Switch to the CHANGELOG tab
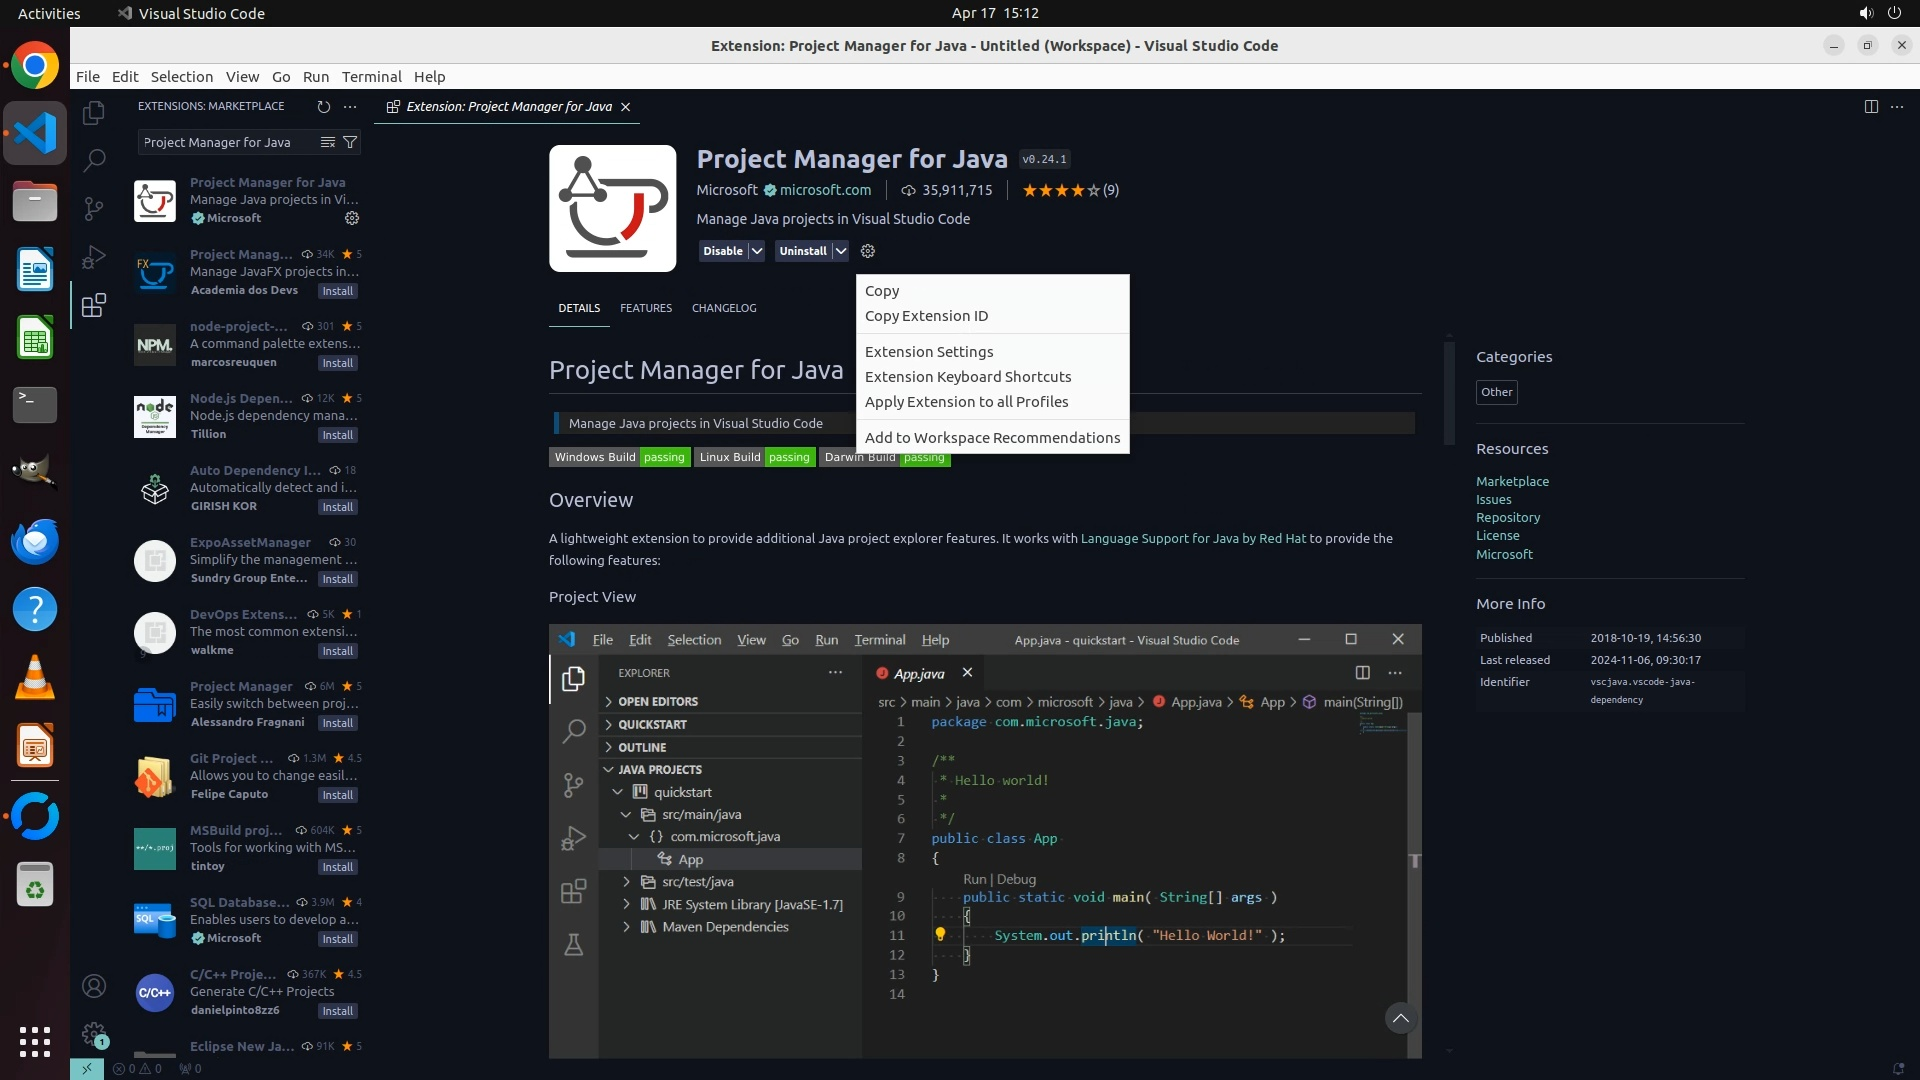 (724, 308)
